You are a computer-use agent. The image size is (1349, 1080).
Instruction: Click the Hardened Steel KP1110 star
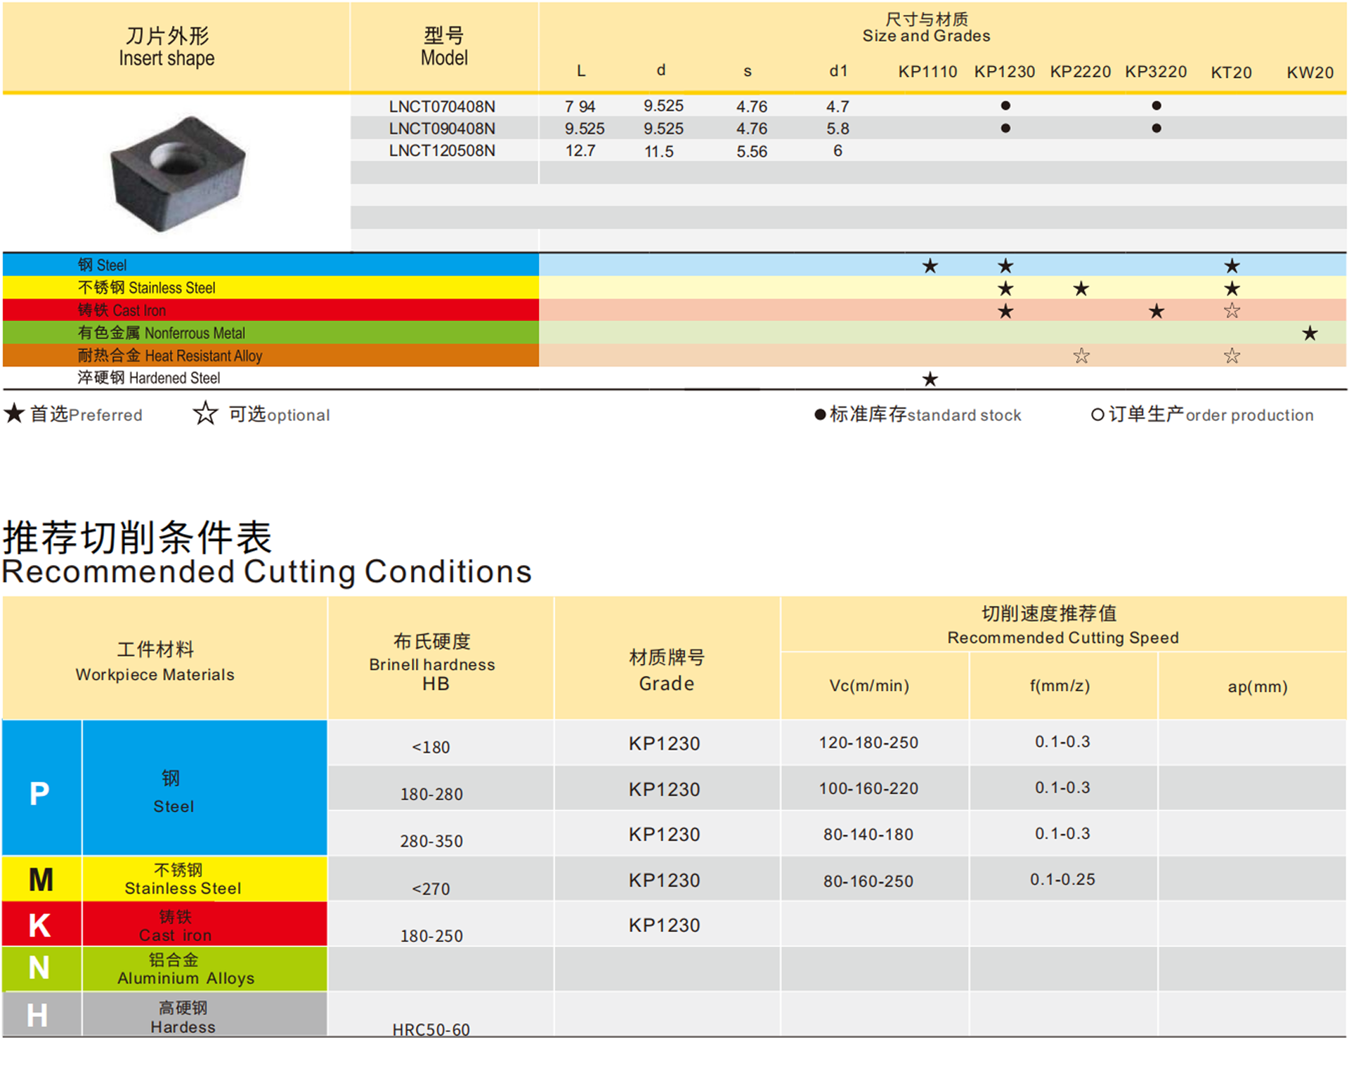coord(930,379)
